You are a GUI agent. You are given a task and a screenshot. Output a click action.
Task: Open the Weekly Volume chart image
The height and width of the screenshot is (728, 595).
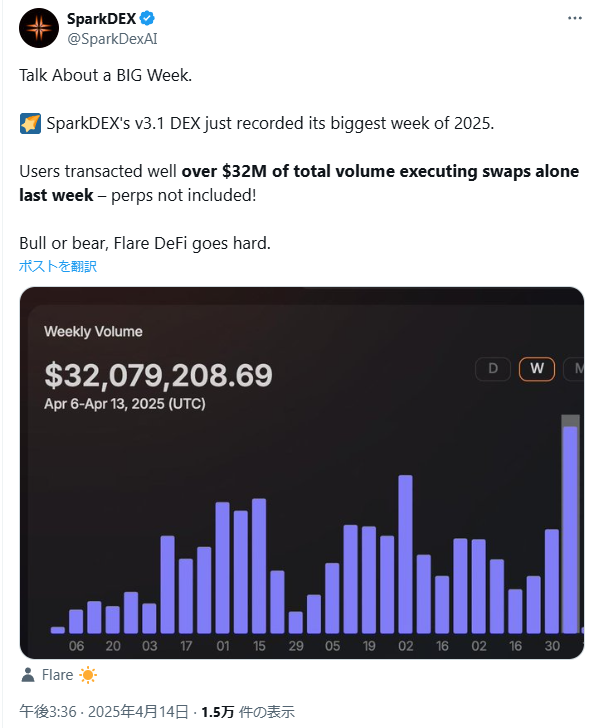click(302, 473)
